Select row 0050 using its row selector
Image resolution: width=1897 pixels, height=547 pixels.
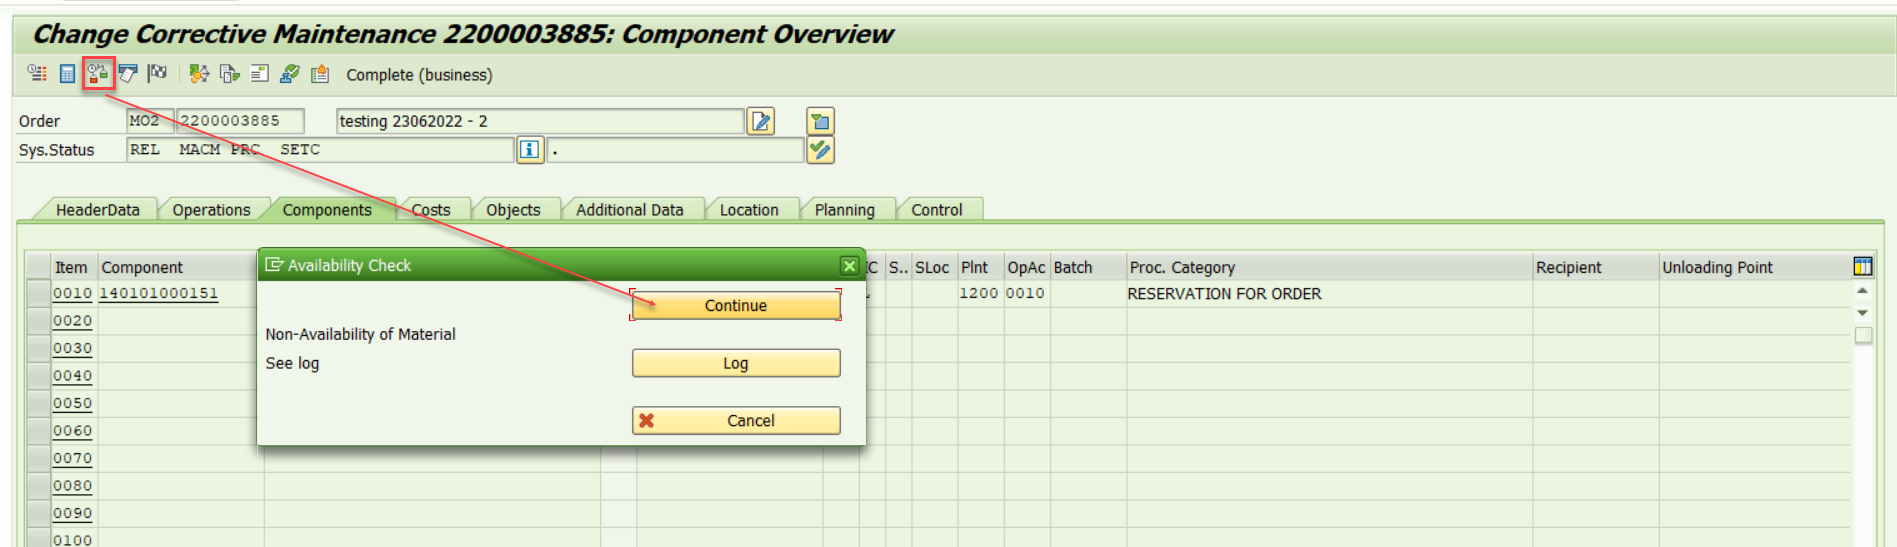tap(38, 404)
